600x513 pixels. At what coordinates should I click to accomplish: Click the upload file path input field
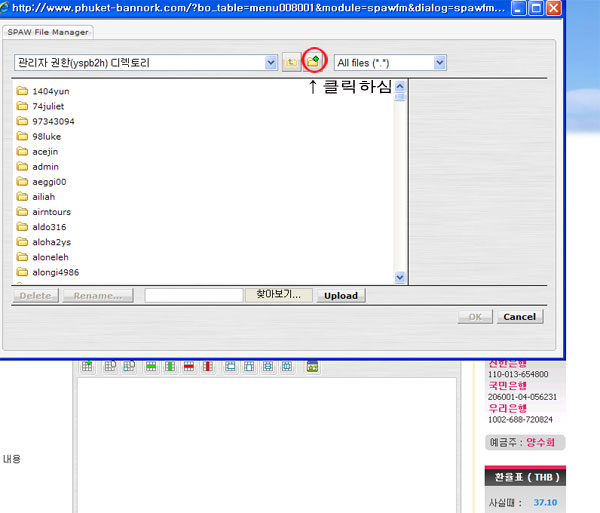coord(194,295)
